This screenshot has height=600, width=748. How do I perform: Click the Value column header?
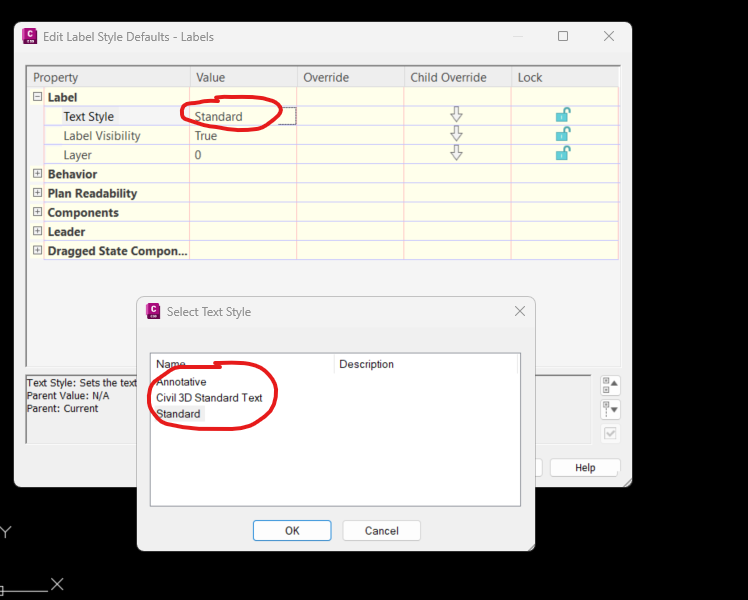[243, 77]
